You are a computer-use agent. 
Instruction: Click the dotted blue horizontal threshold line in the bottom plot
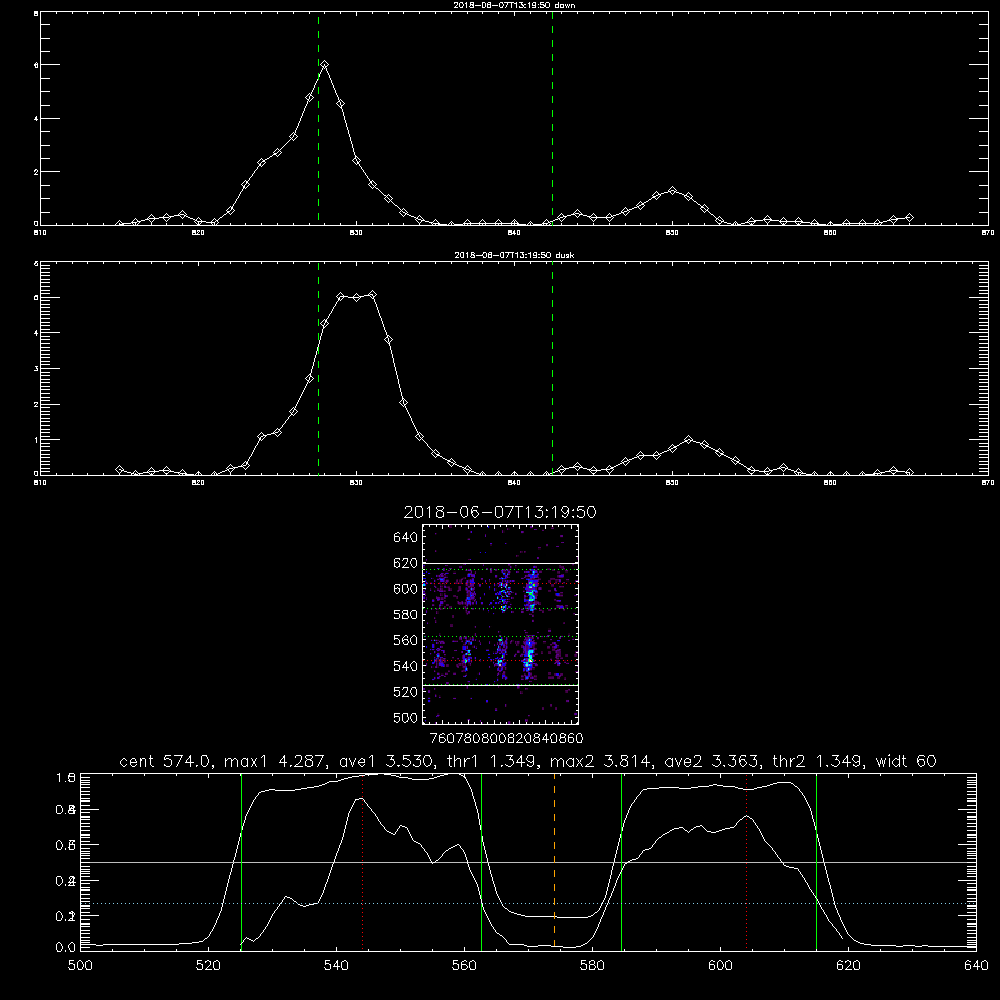coord(528,904)
